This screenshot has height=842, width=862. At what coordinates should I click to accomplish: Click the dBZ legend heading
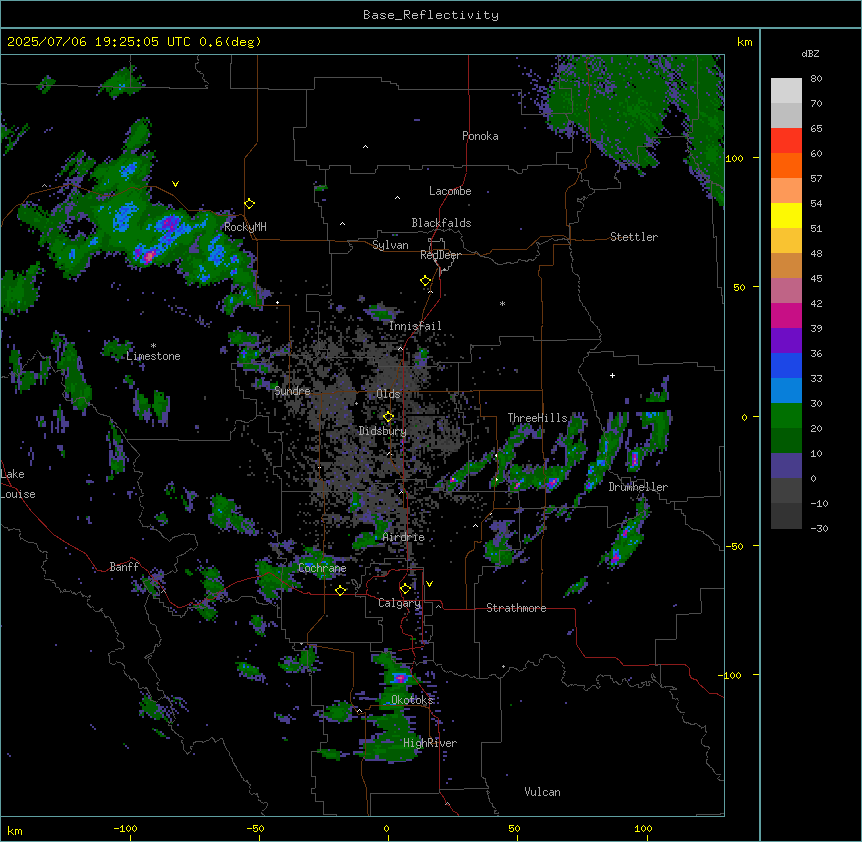click(810, 53)
